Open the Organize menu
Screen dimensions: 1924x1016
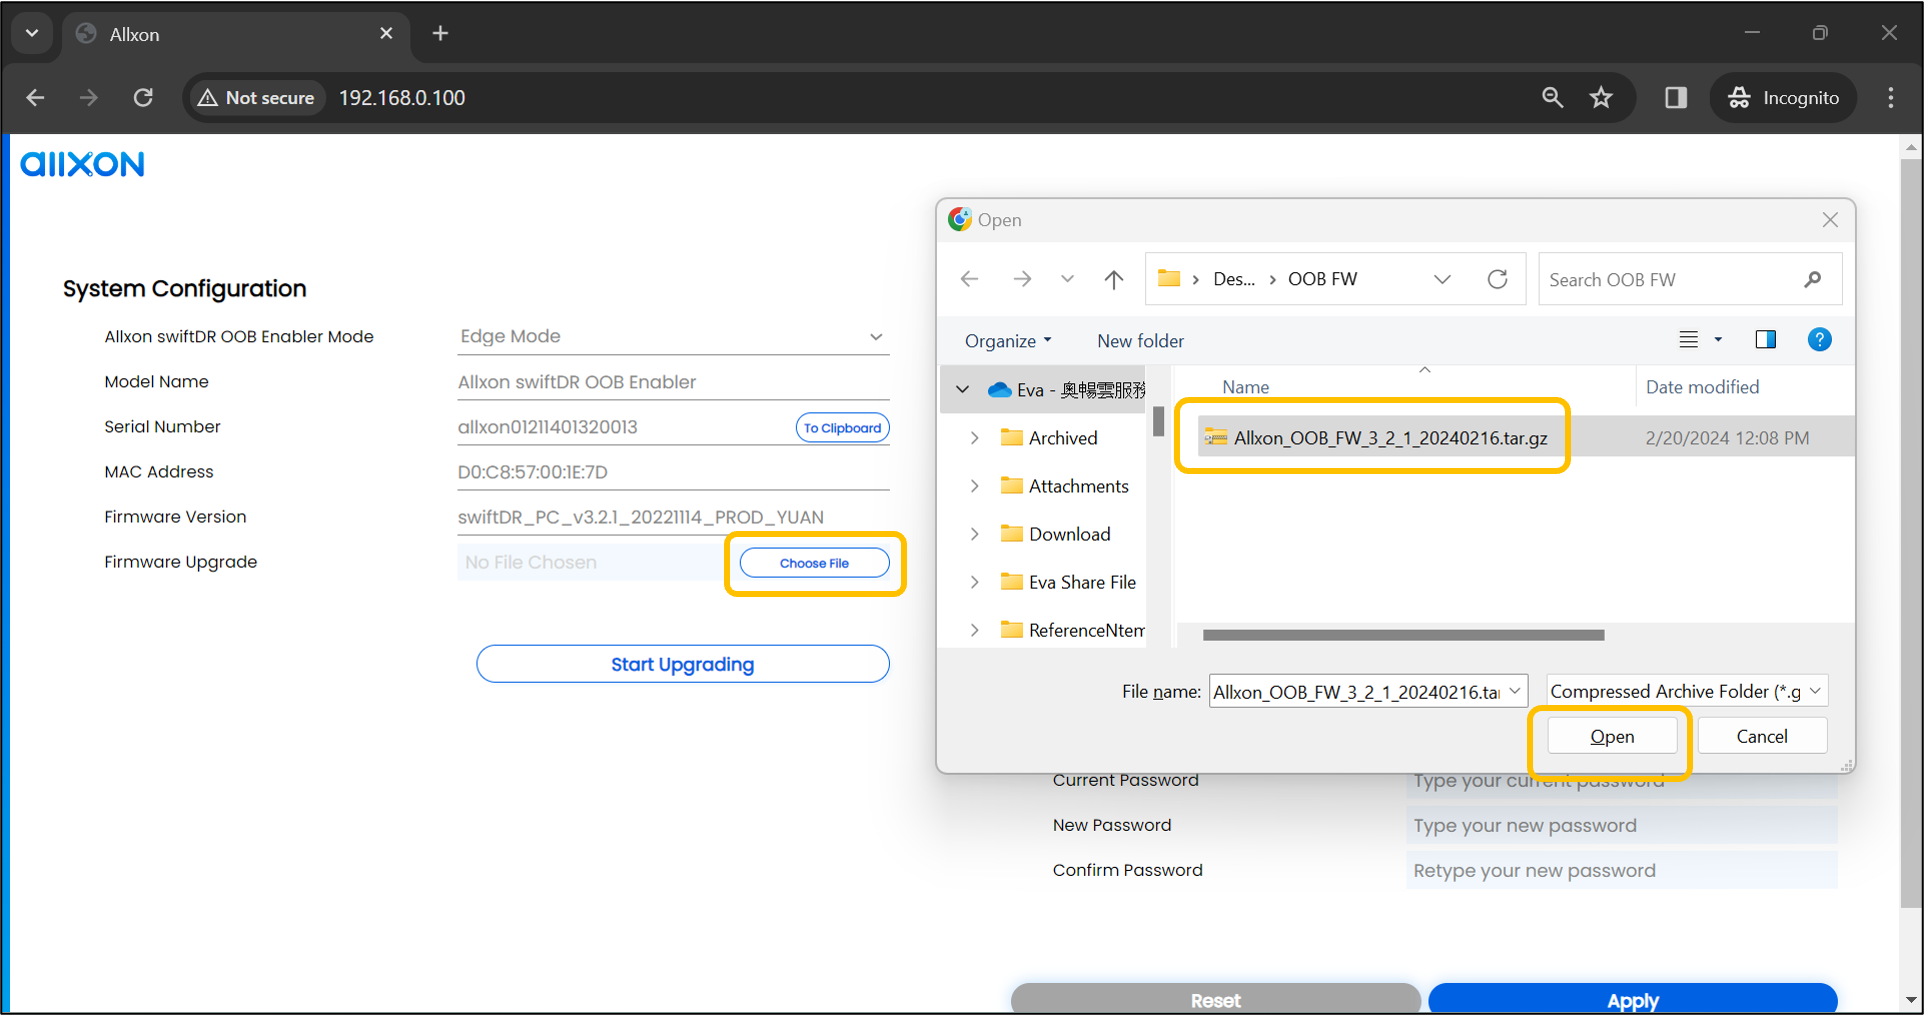click(1008, 340)
